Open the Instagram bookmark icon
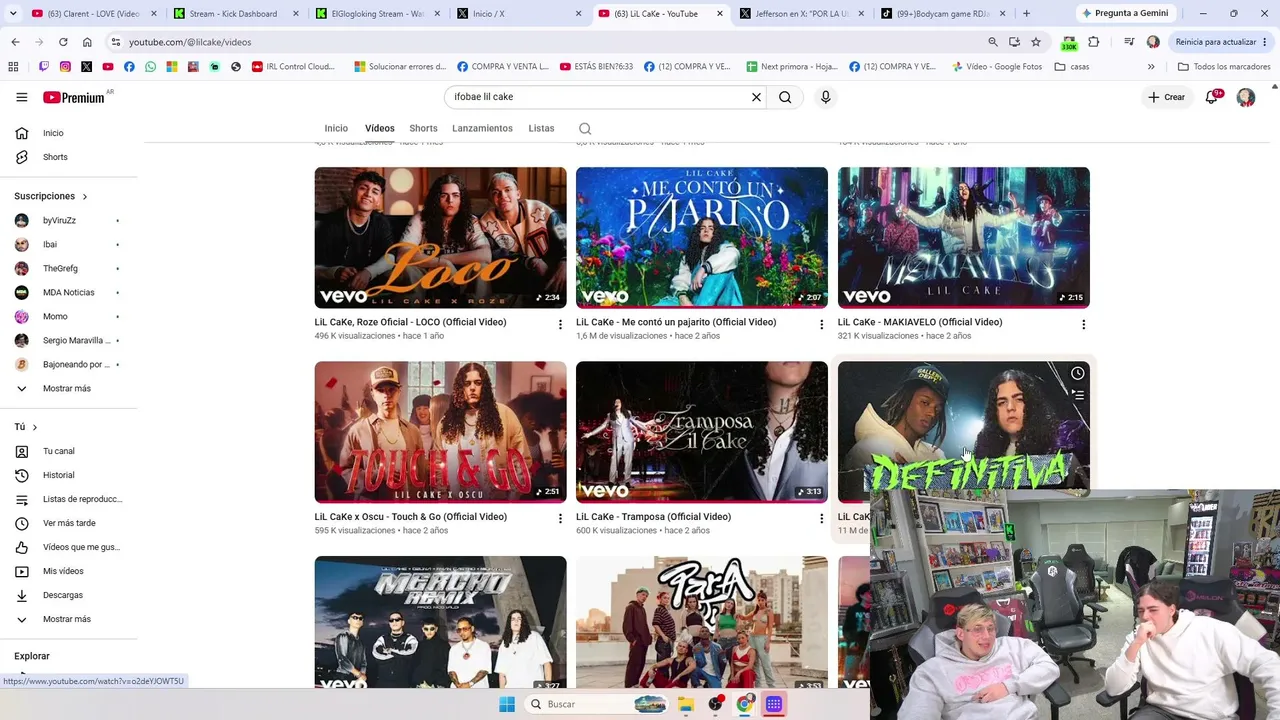1280x720 pixels. pos(65,67)
